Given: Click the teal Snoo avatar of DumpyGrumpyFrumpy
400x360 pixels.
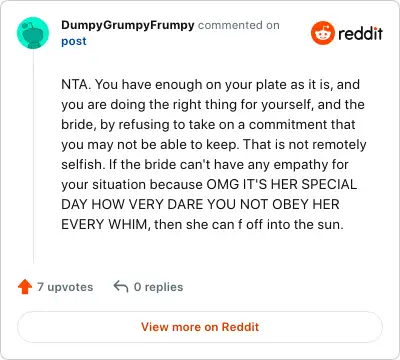Looking at the screenshot, I should click(33, 33).
